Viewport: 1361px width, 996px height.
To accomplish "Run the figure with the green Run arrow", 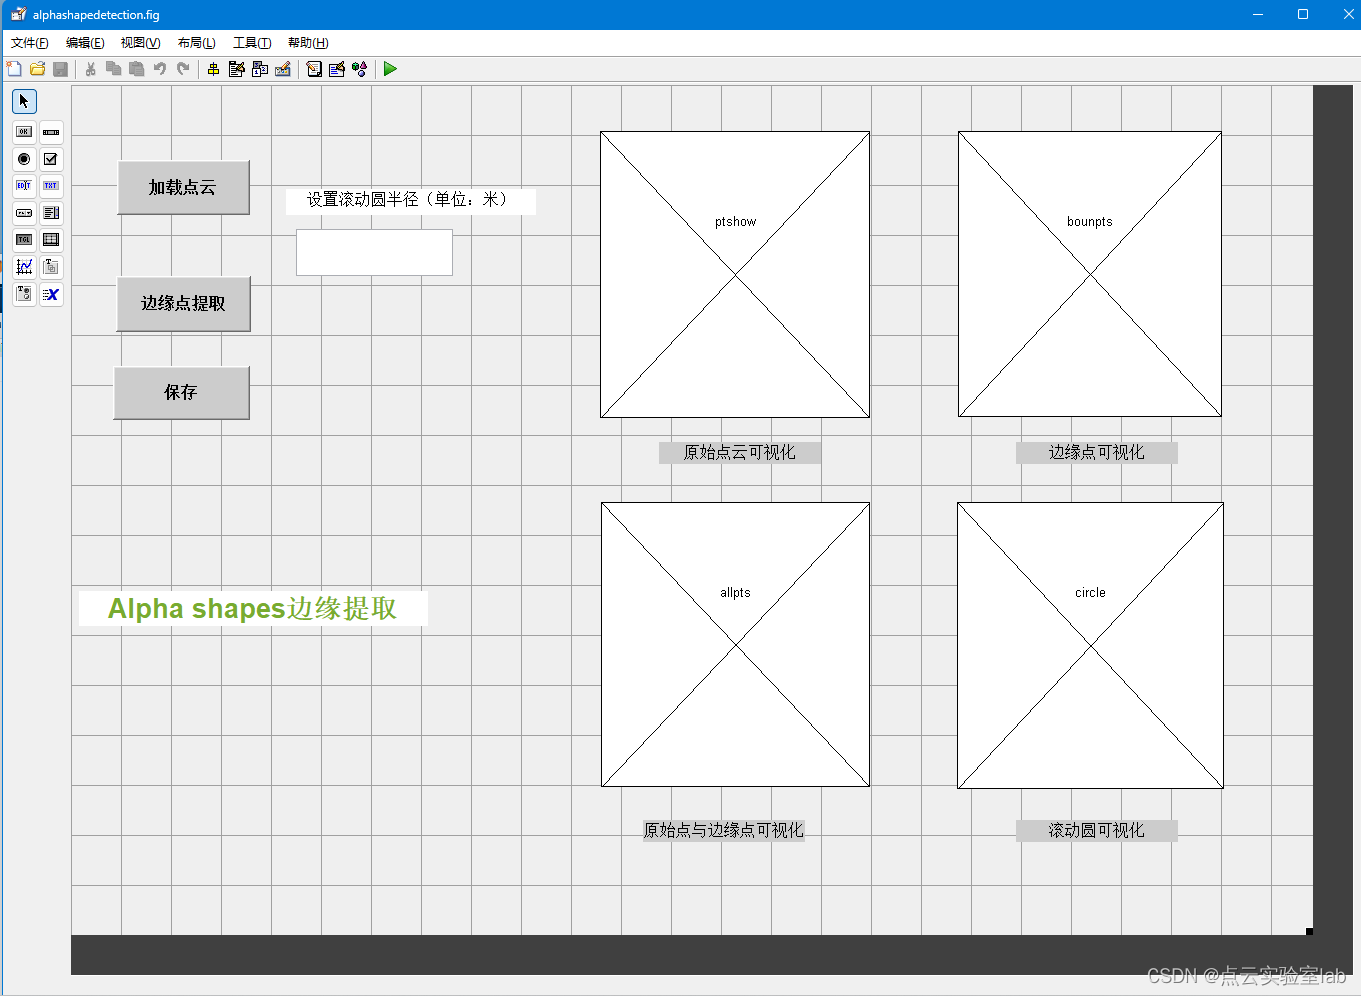I will (390, 69).
